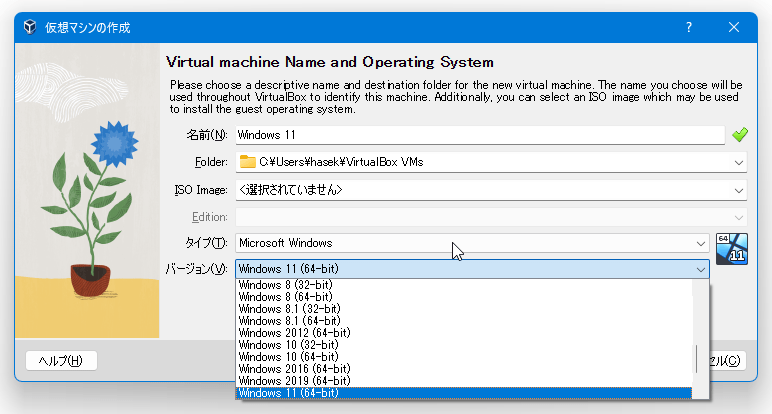Select Windows 8 (64-bit) from list
This screenshot has height=414, width=772.
464,297
